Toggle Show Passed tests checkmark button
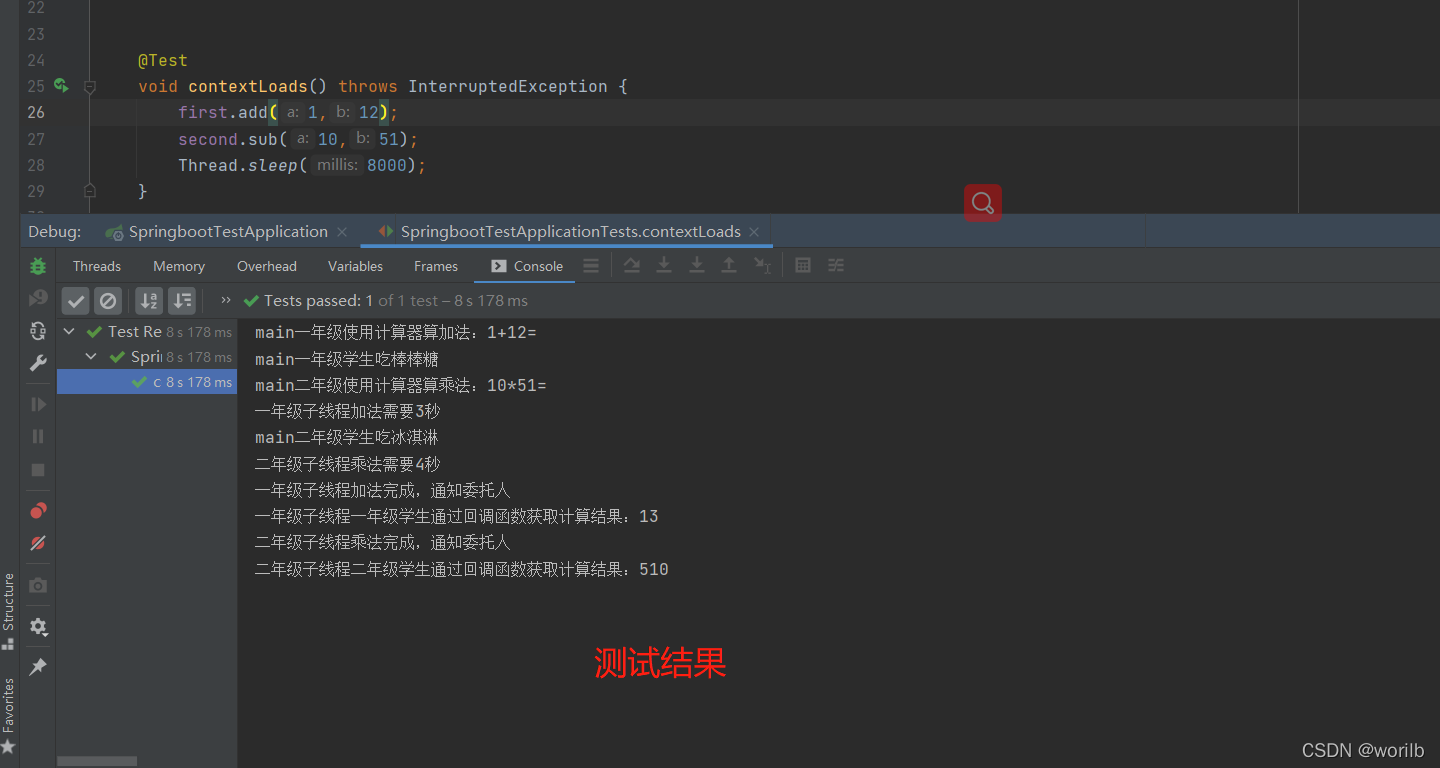Image resolution: width=1440 pixels, height=768 pixels. [76, 300]
